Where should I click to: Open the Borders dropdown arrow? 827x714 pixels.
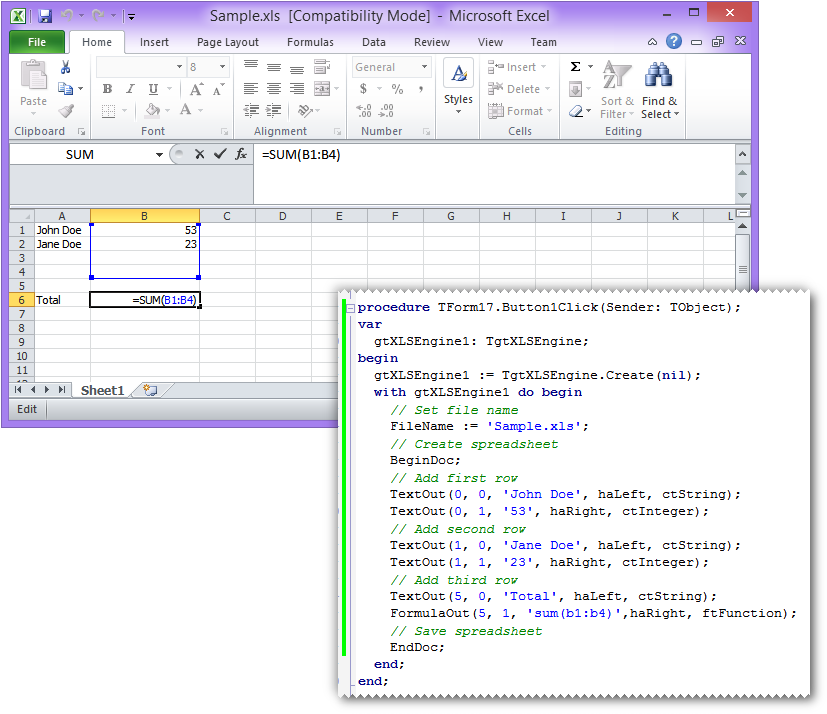point(124,111)
